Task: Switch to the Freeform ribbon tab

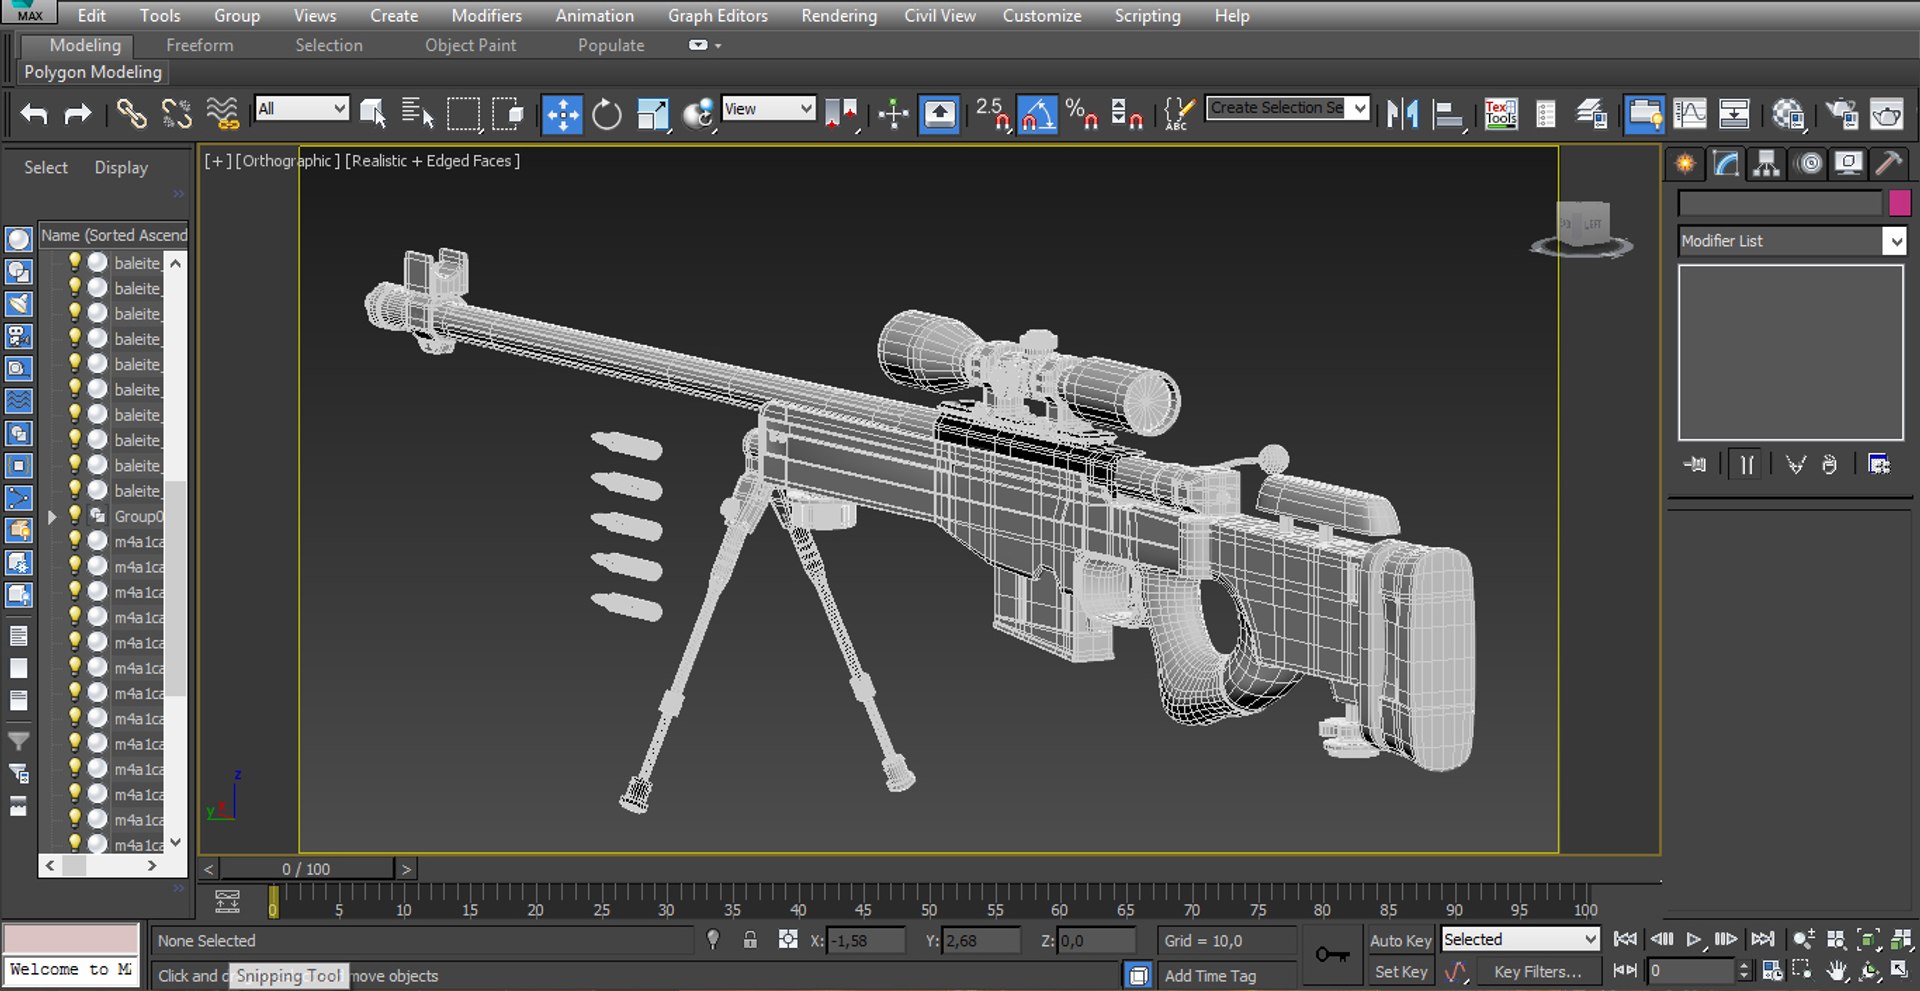Action: coord(199,45)
